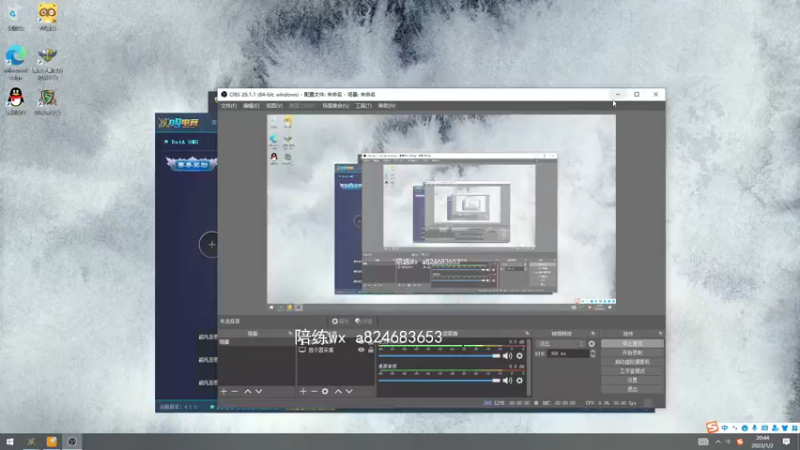This screenshot has width=800, height=450.
Task: Click the 工作室模式 button
Action: [632, 371]
